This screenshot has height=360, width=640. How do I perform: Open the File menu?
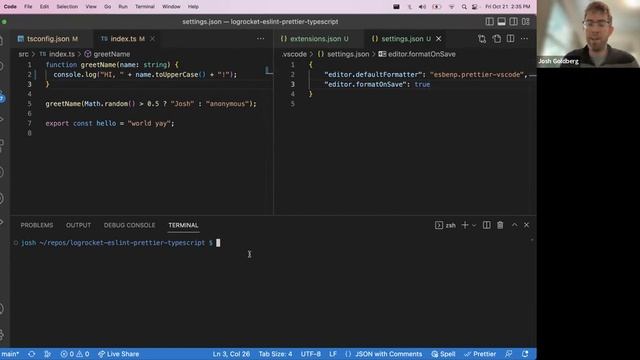click(x=28, y=7)
